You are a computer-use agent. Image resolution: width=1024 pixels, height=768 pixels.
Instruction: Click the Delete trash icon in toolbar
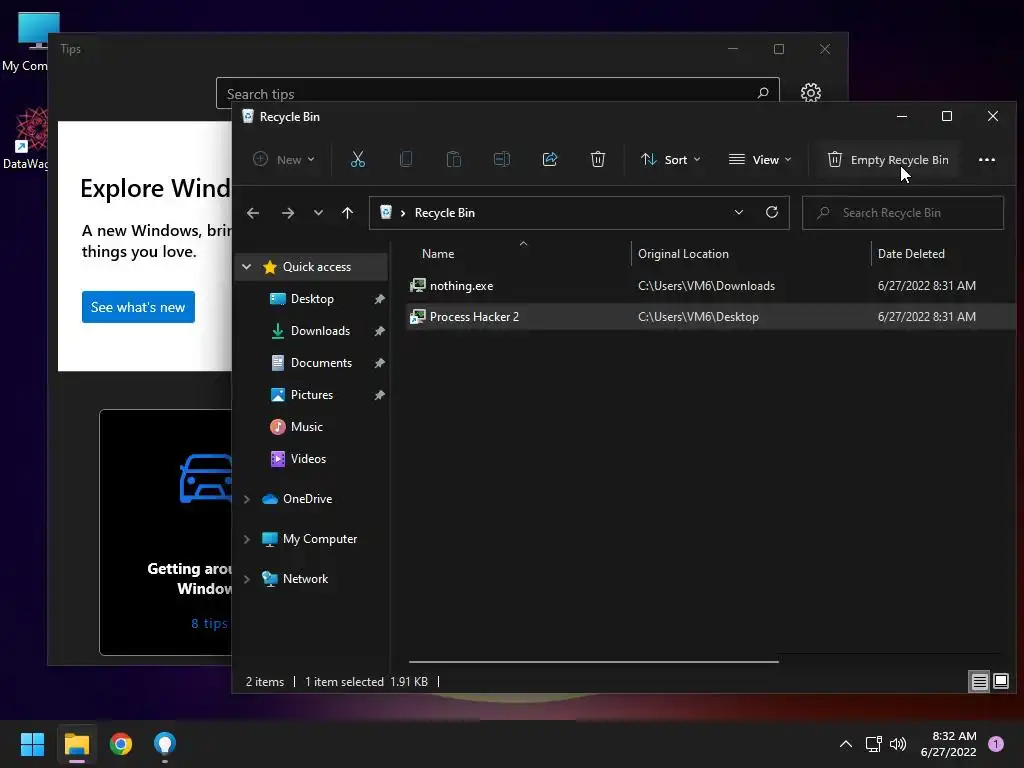point(598,159)
